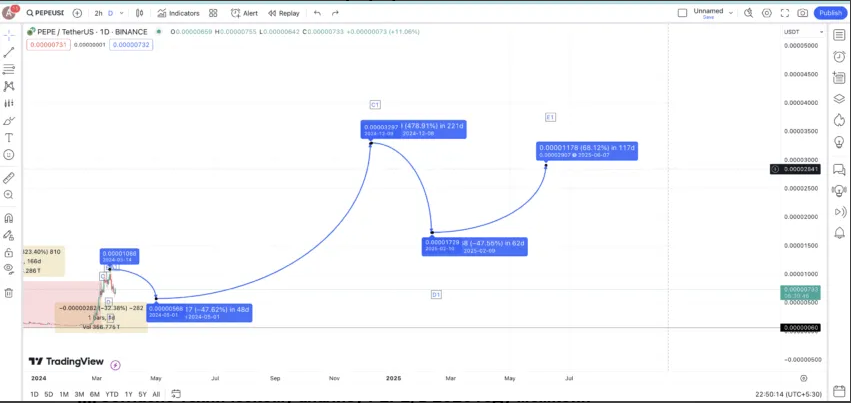Screen dimensions: 851x403
Task: Select the 3M date range
Action: 79,394
